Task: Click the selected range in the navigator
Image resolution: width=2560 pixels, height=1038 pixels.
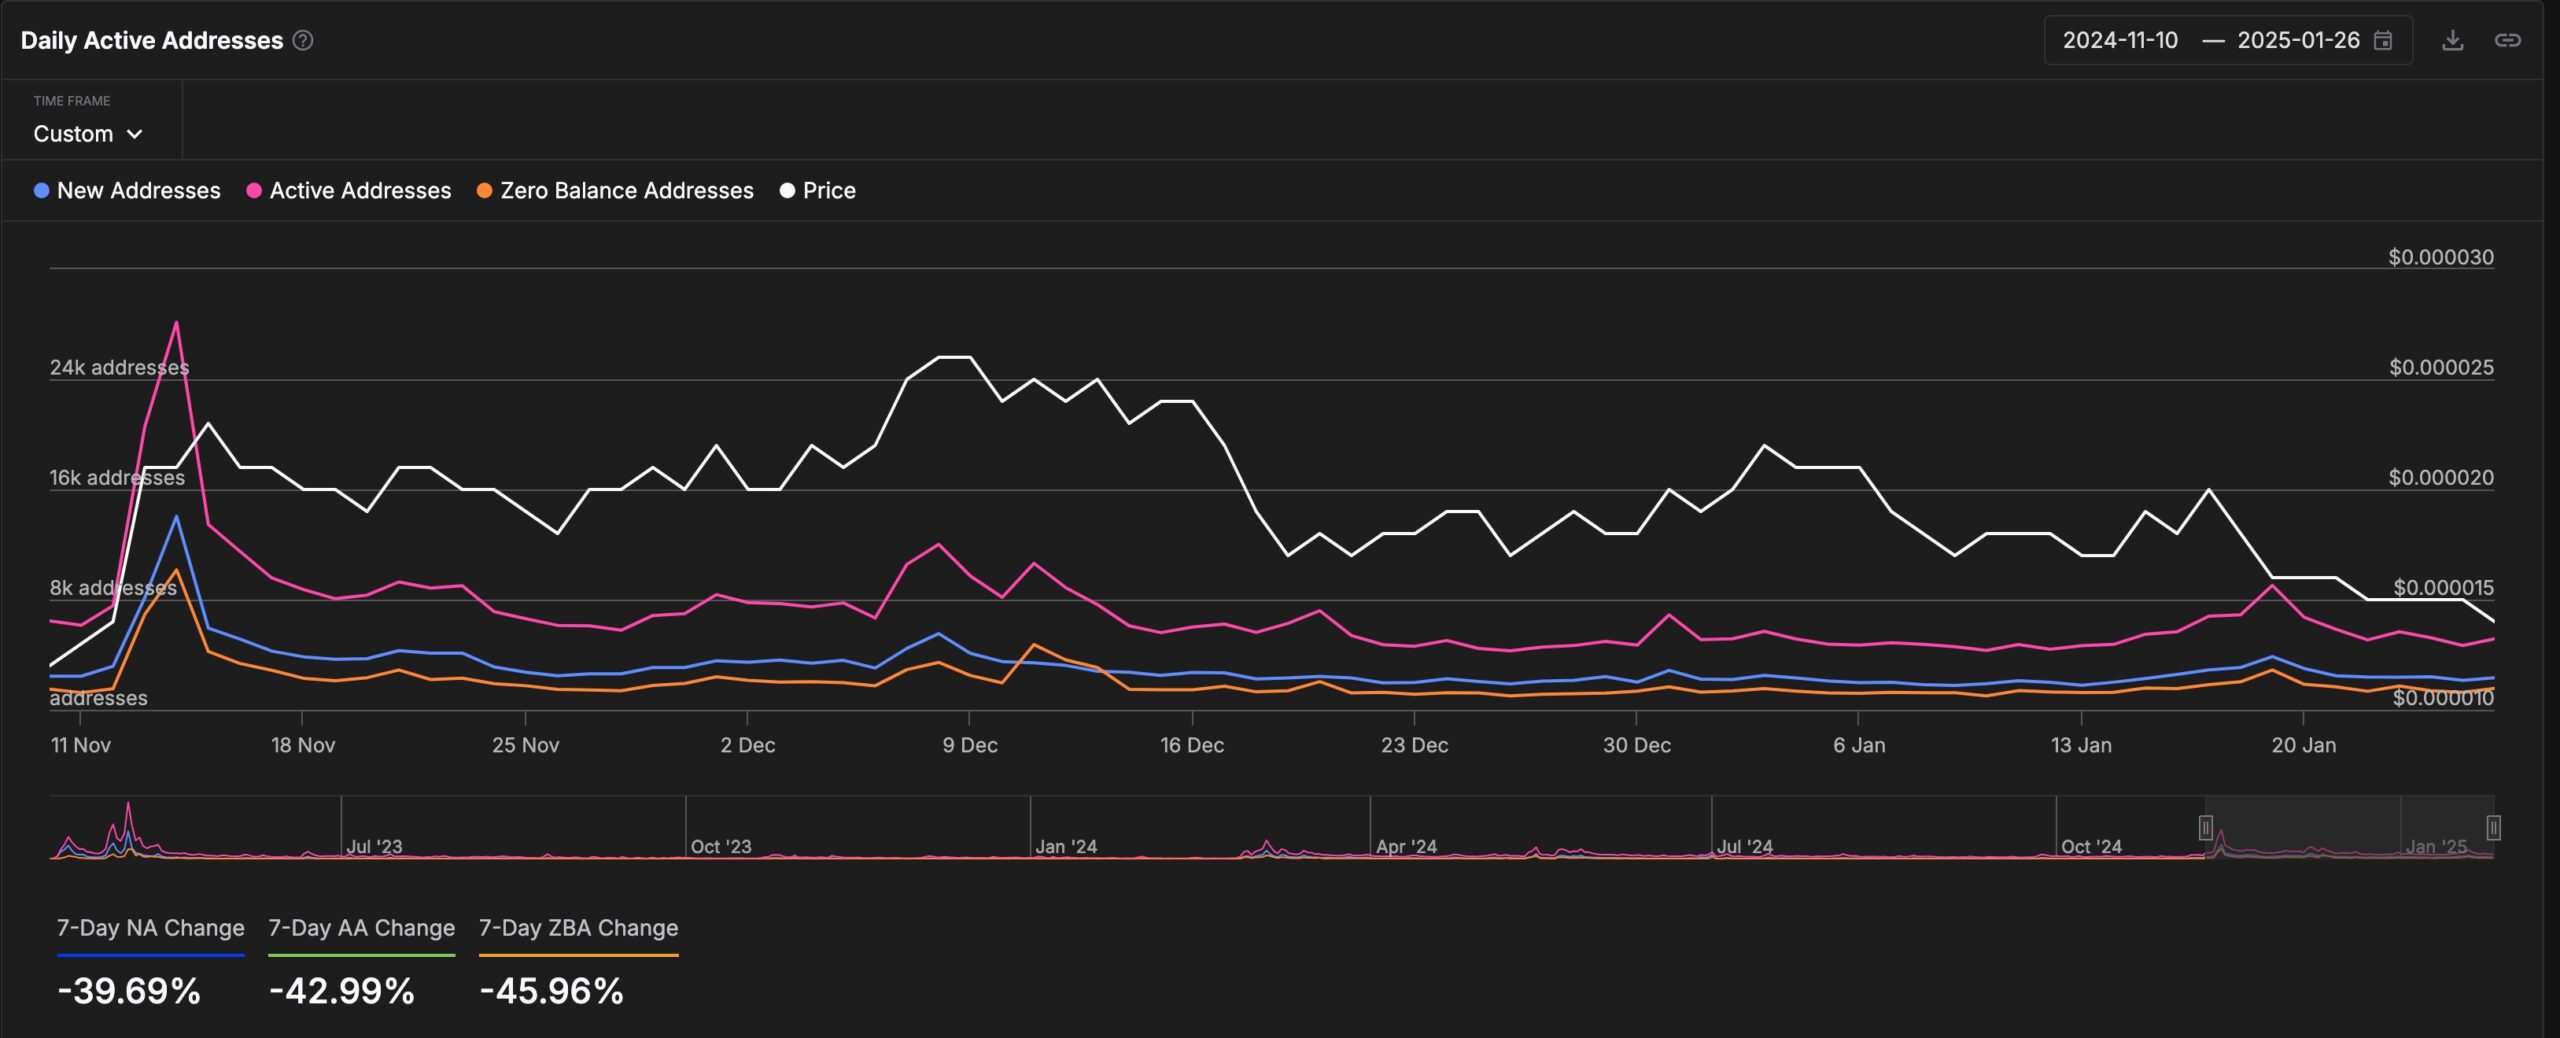Action: pos(2349,827)
